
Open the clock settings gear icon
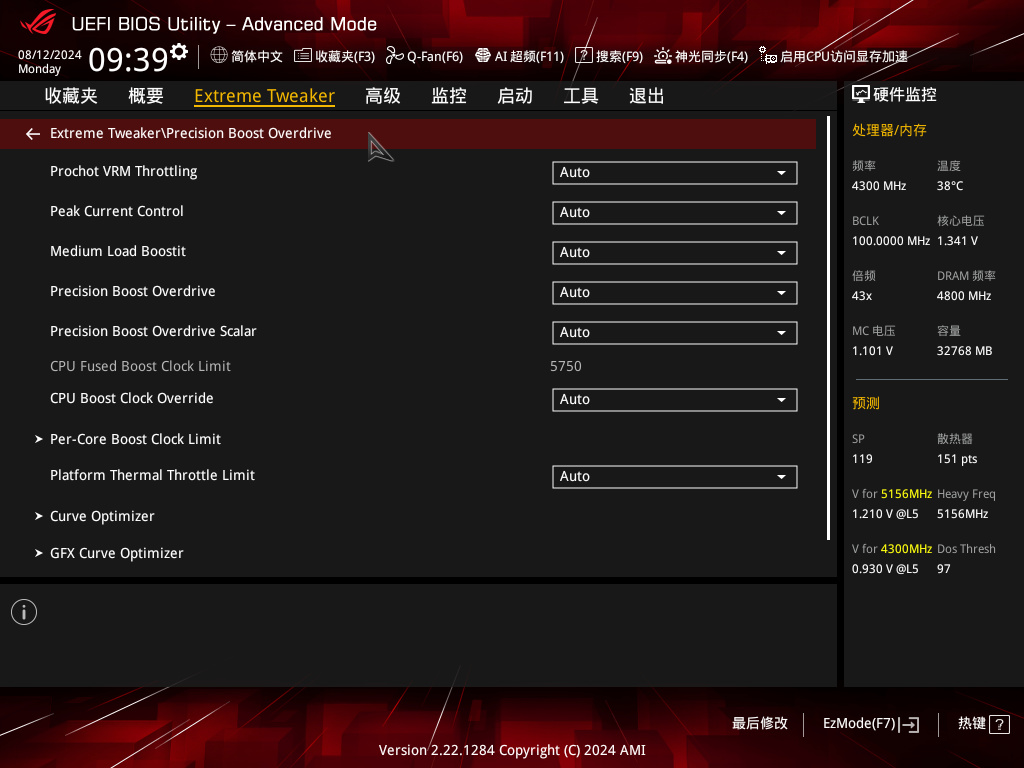click(178, 51)
